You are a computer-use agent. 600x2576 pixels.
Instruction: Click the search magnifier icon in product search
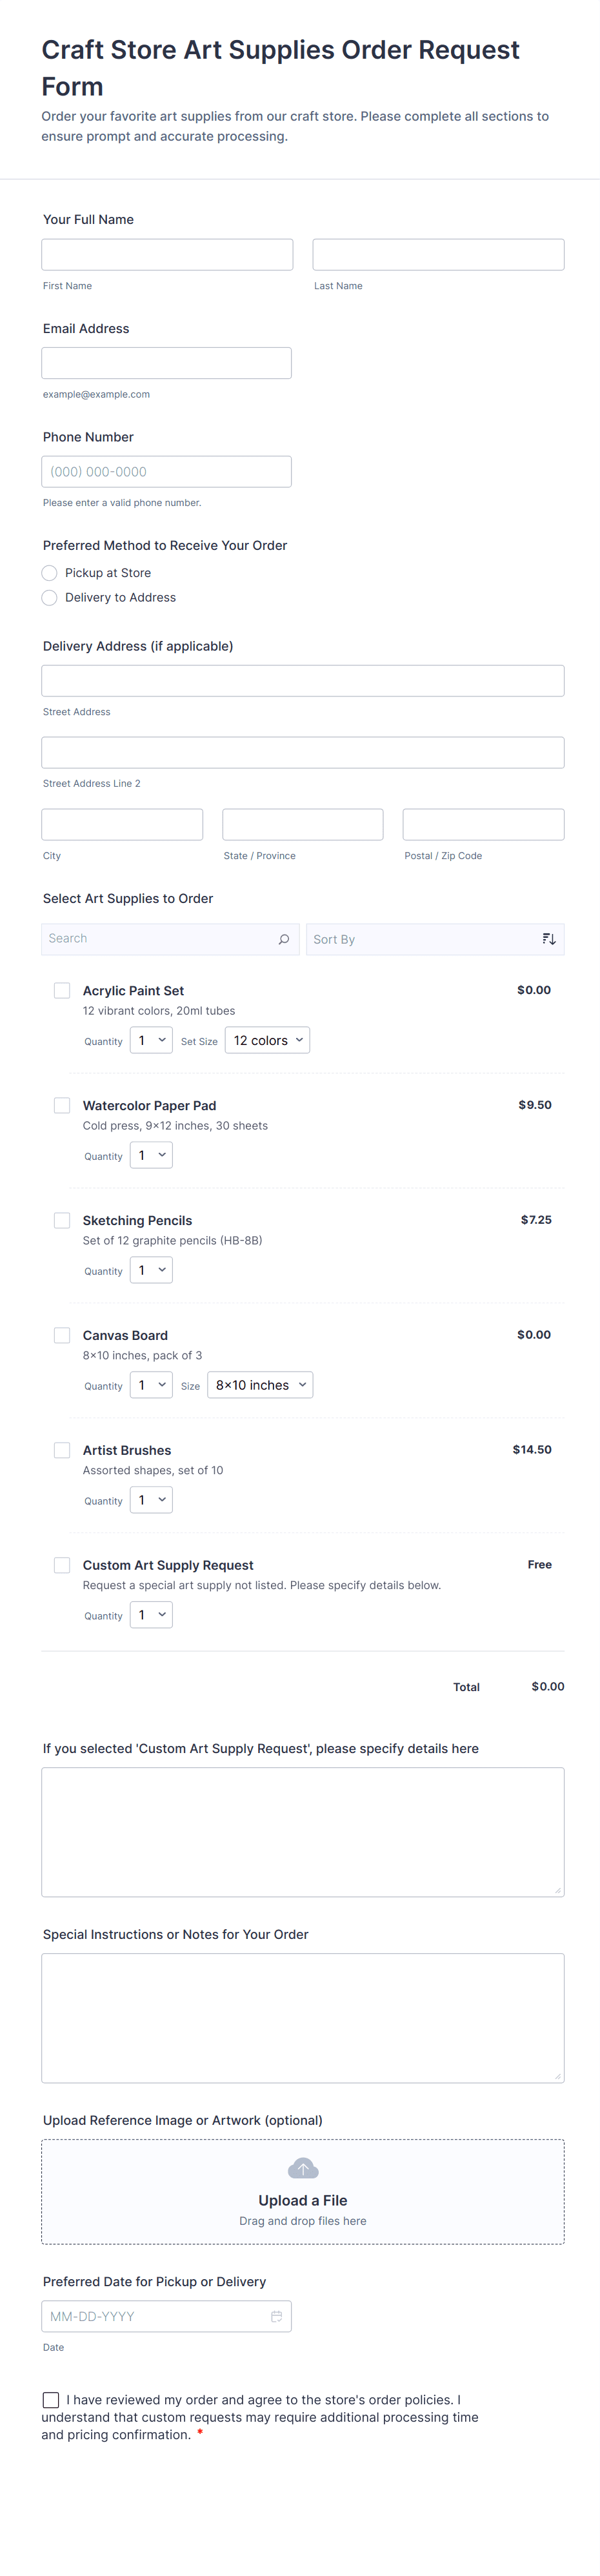coord(284,939)
